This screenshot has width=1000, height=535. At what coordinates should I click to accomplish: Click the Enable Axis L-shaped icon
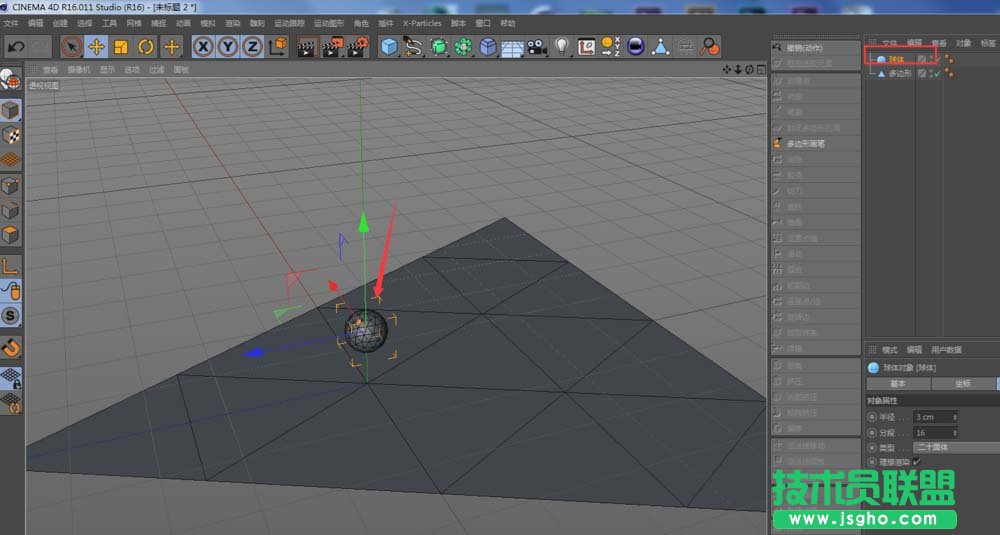[x=11, y=267]
